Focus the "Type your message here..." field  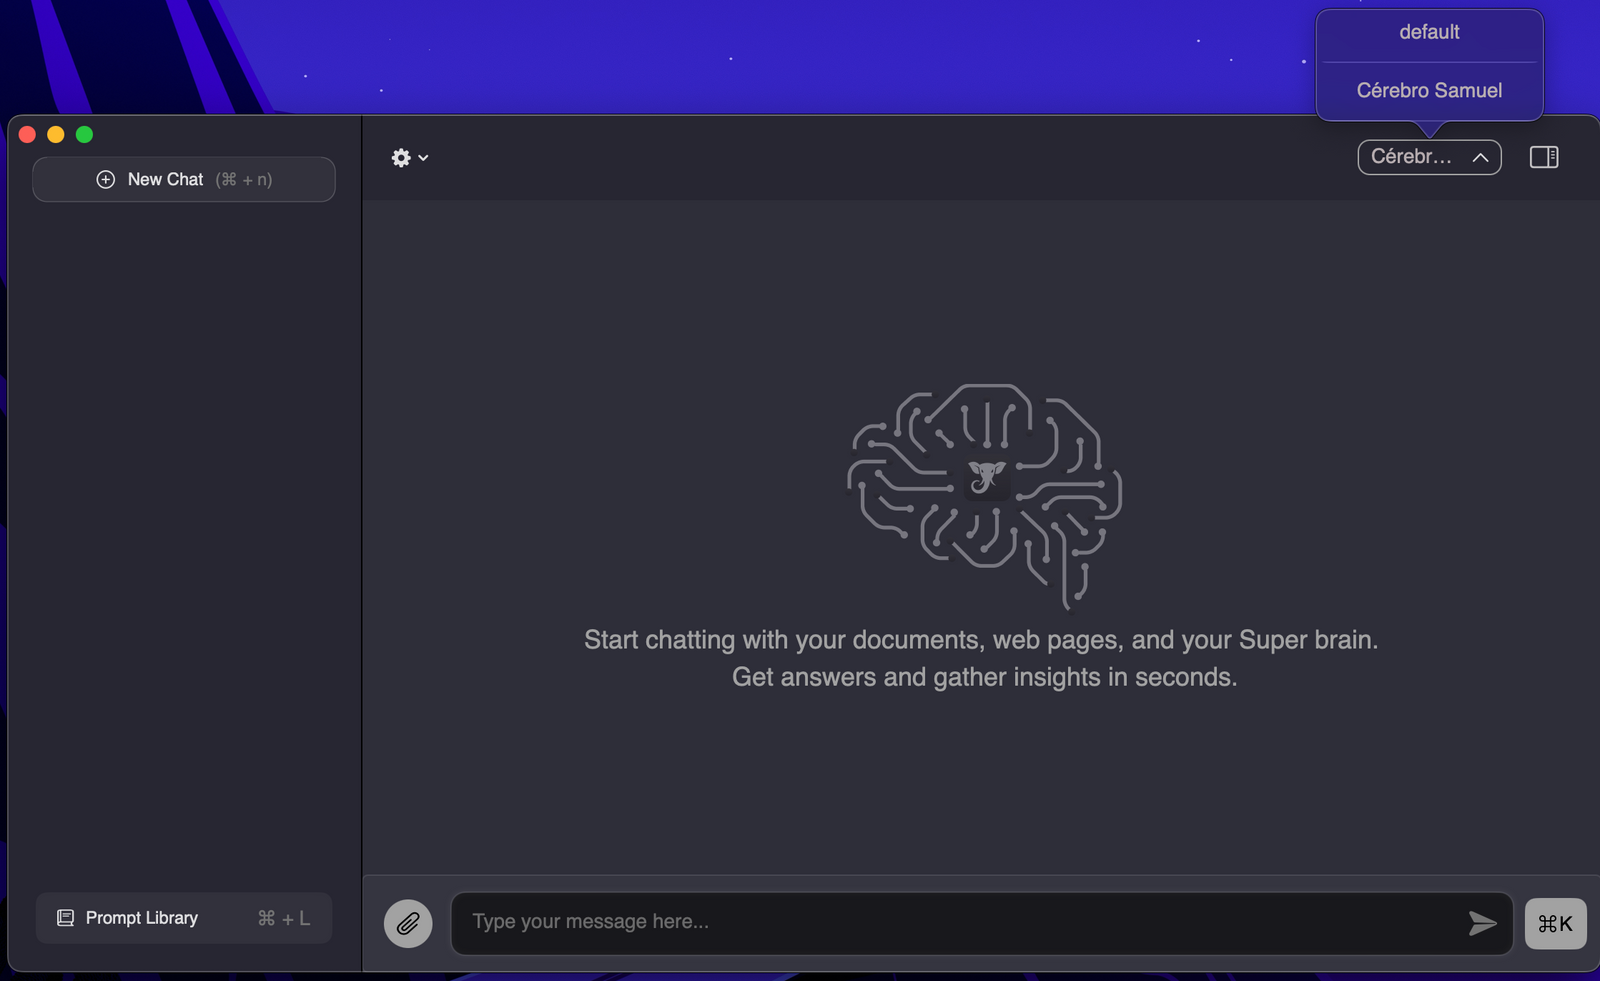pos(960,923)
